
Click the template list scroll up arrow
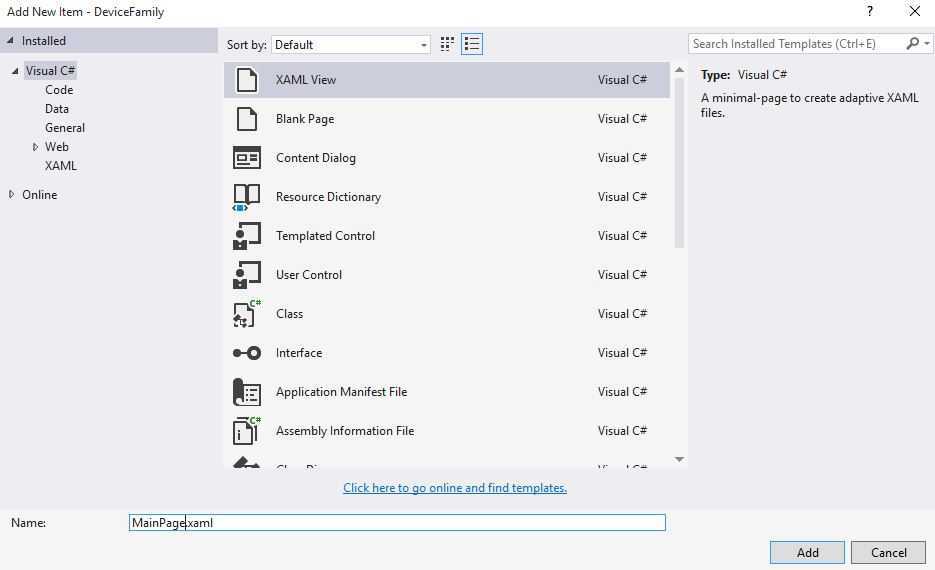pyautogui.click(x=679, y=70)
